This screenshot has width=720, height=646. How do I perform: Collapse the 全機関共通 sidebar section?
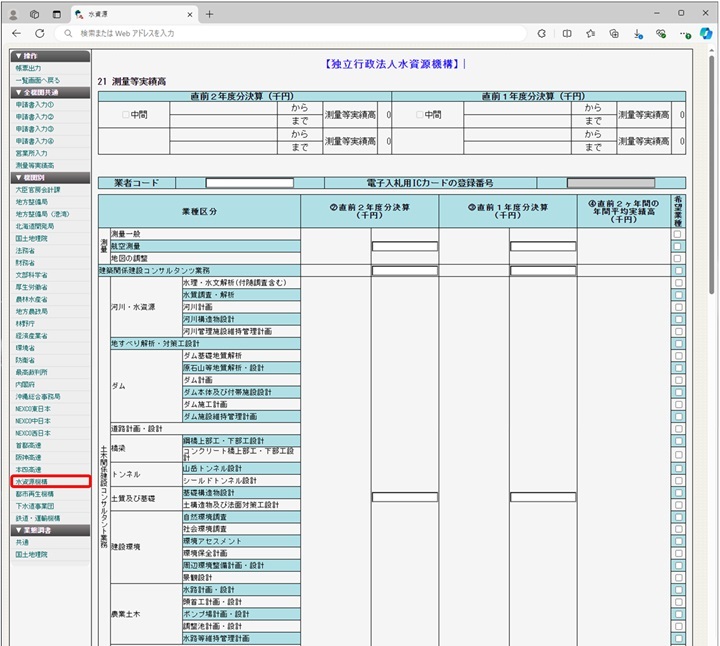(x=50, y=92)
